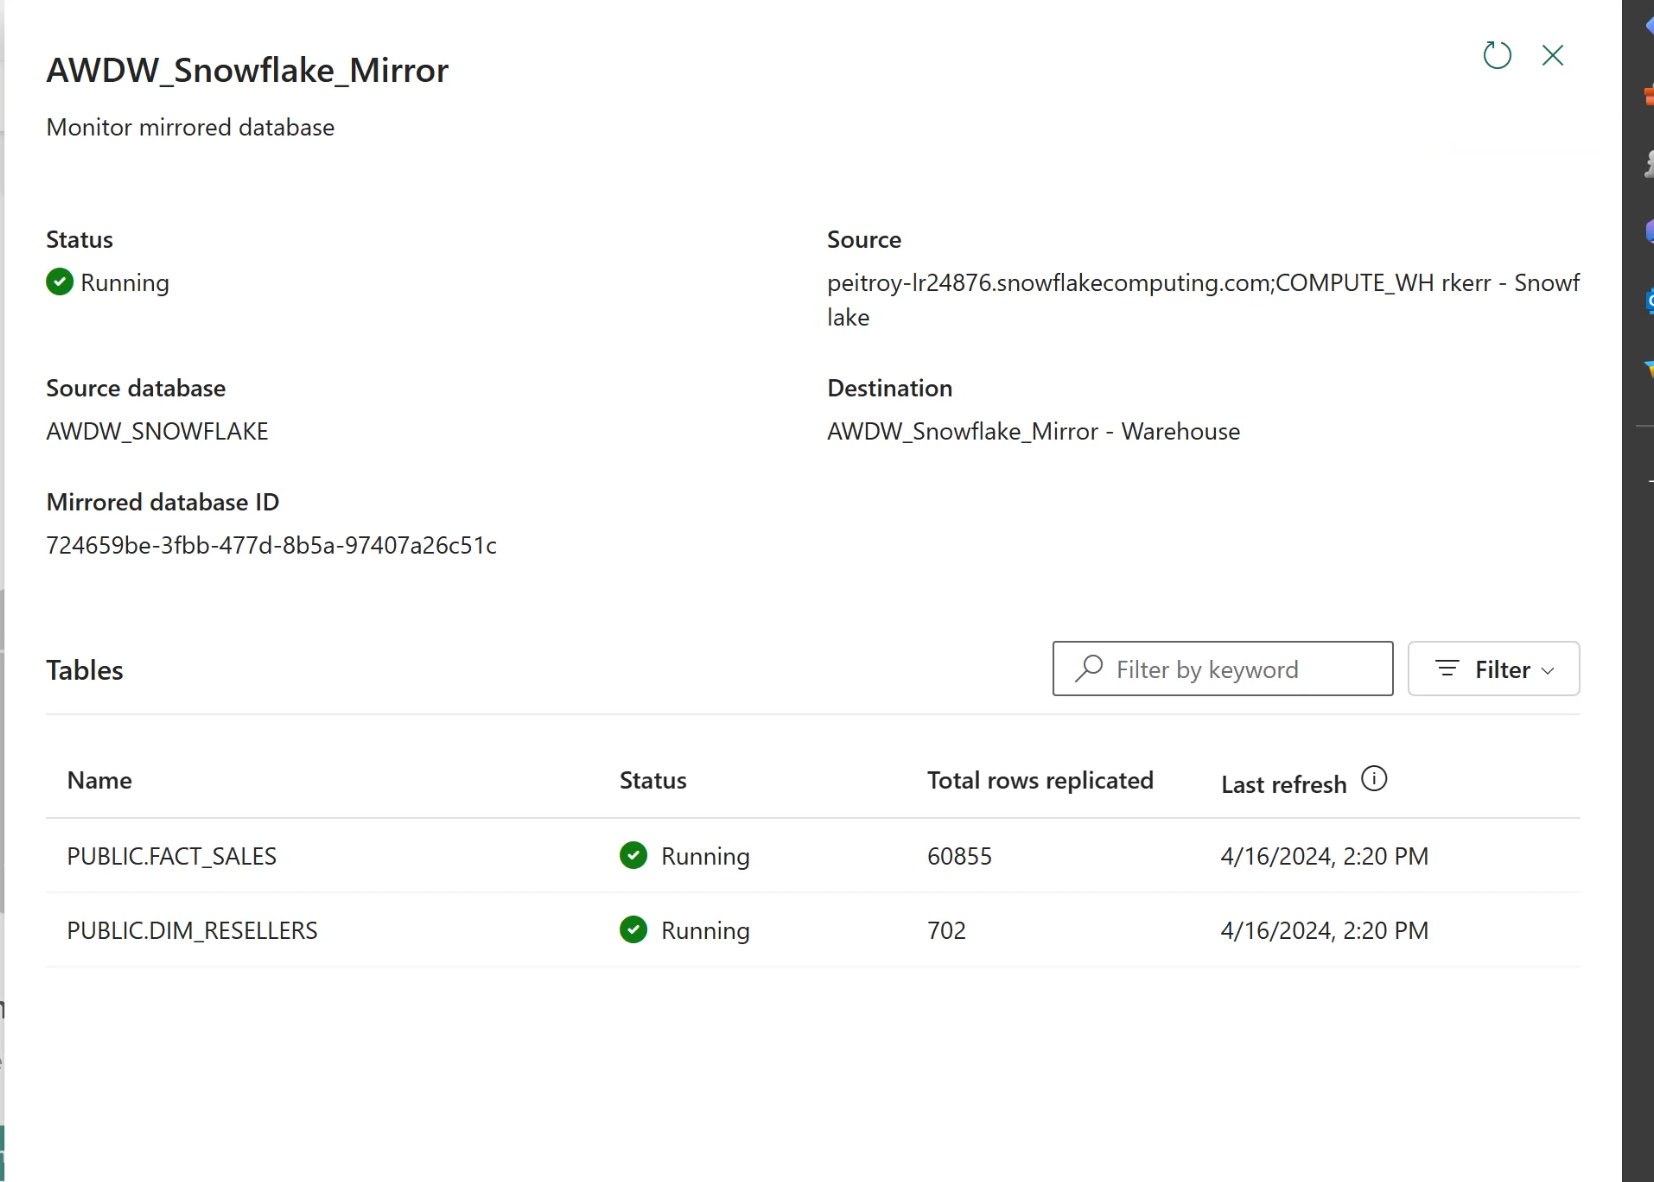Click the magnifier icon in the keyword filter

point(1089,668)
